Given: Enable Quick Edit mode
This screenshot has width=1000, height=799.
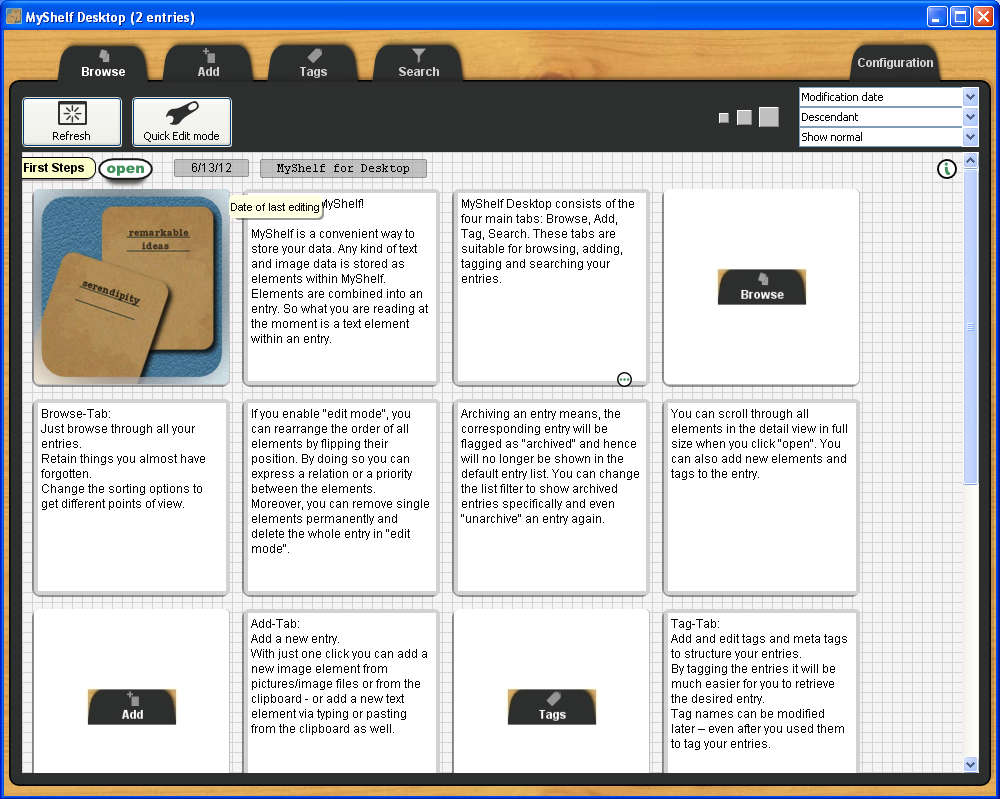Looking at the screenshot, I should point(181,122).
